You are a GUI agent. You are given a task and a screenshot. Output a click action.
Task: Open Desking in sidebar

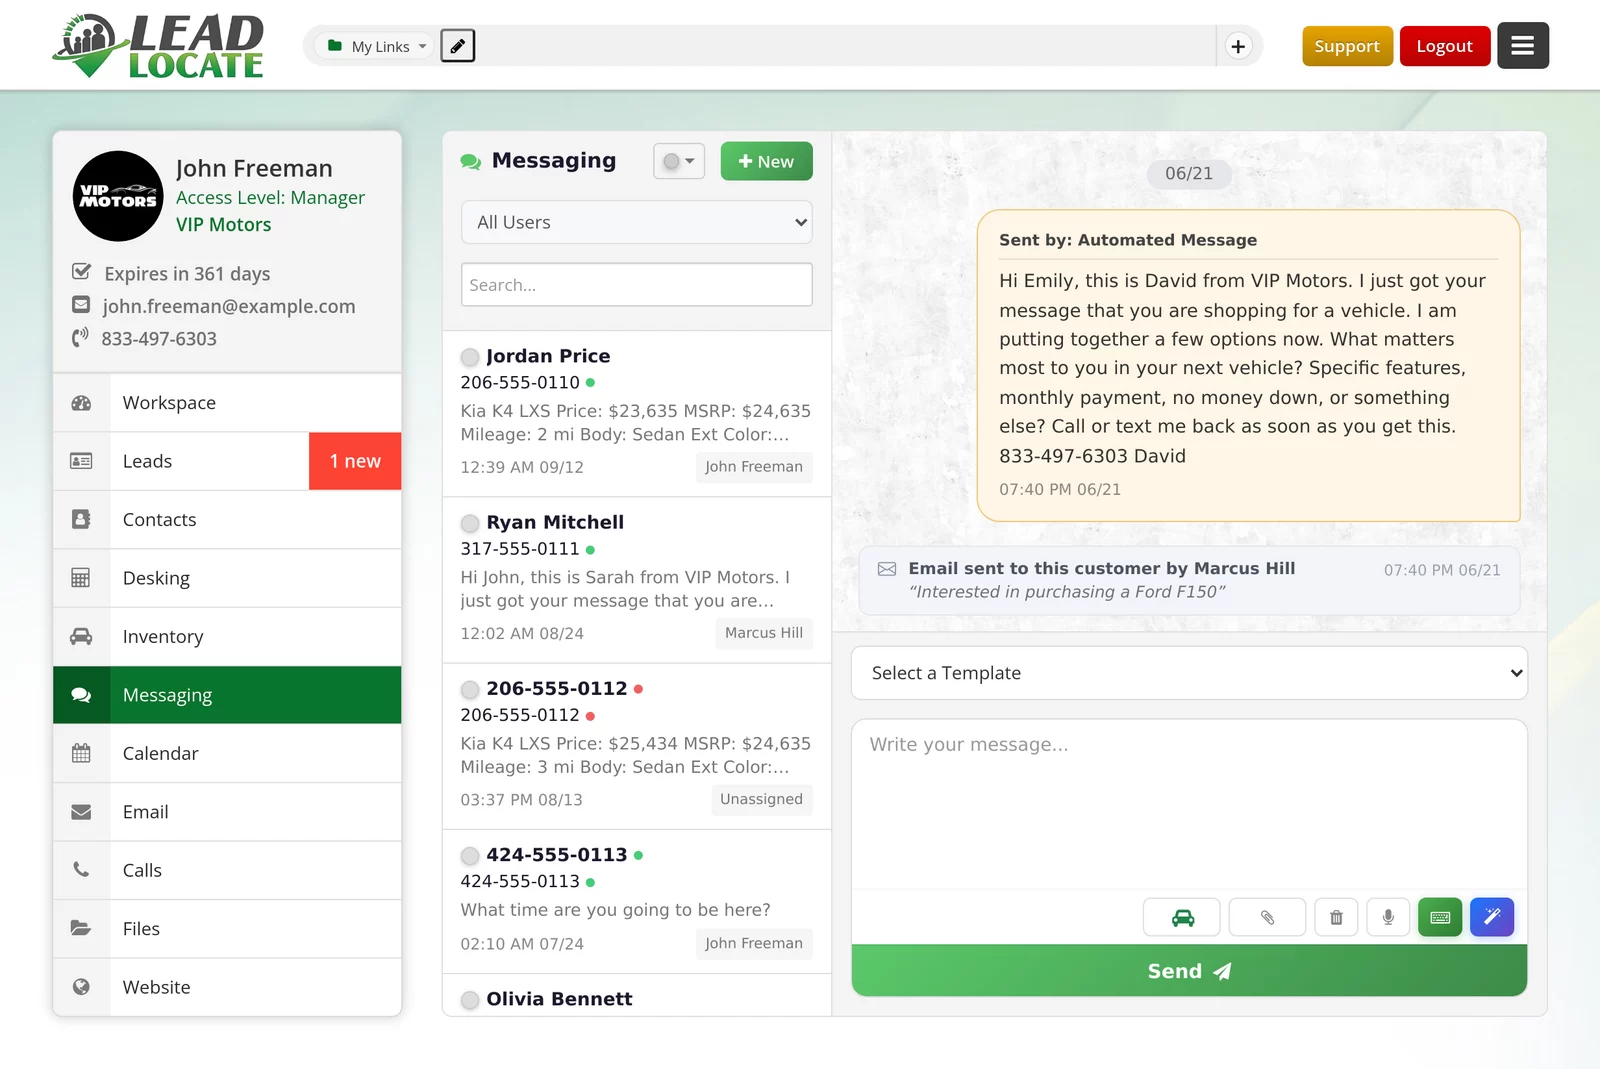[x=227, y=578]
